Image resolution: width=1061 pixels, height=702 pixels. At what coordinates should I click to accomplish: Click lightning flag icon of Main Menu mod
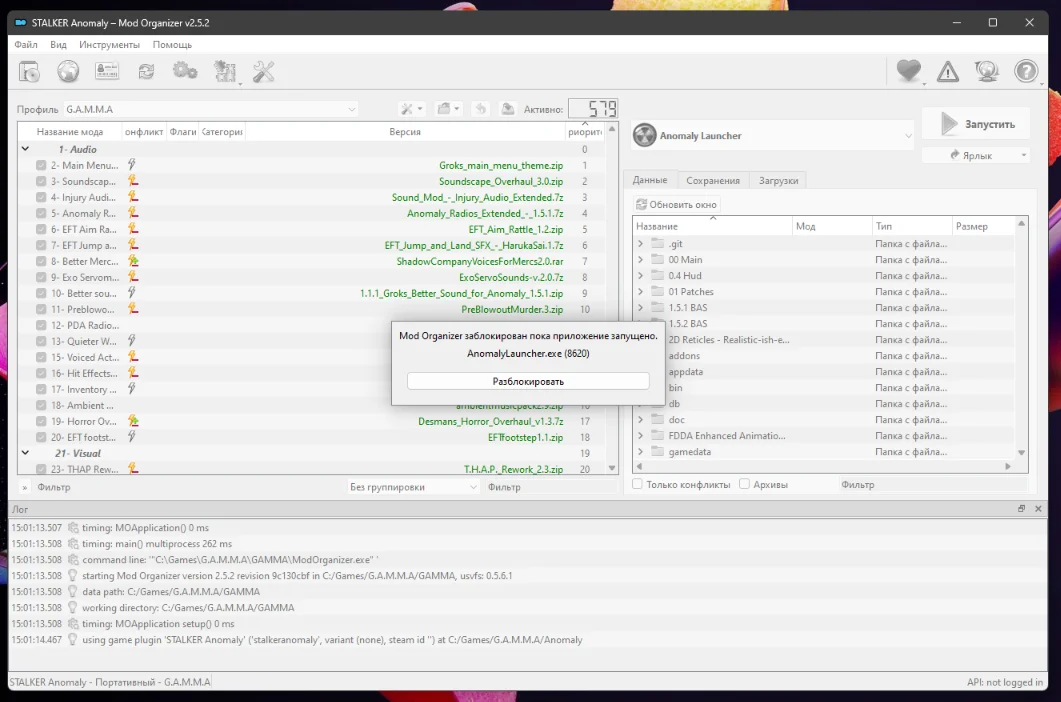132,164
